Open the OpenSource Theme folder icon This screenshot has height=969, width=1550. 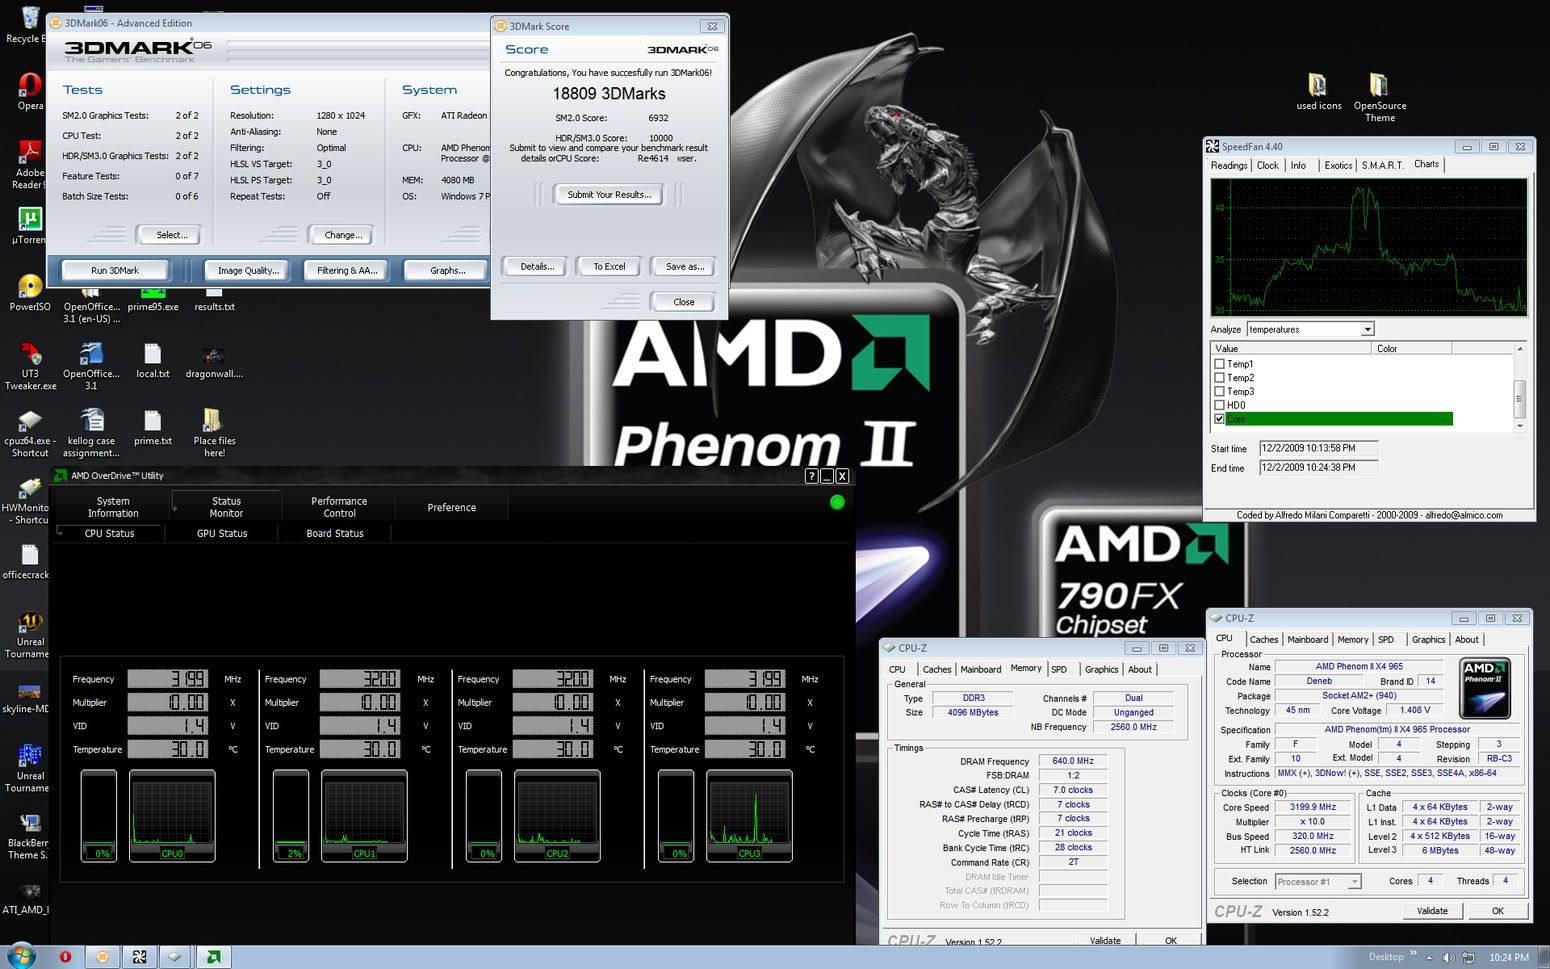coord(1378,86)
